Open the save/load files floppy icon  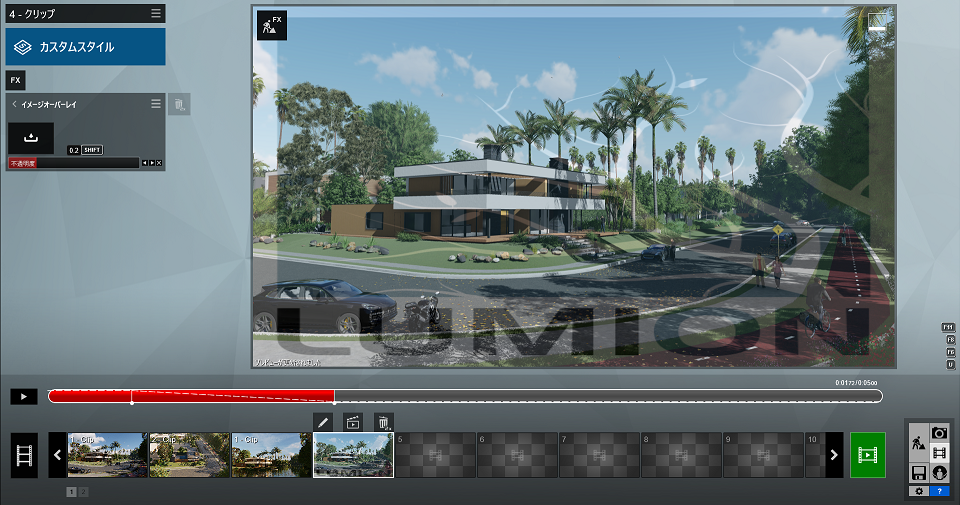(x=918, y=473)
